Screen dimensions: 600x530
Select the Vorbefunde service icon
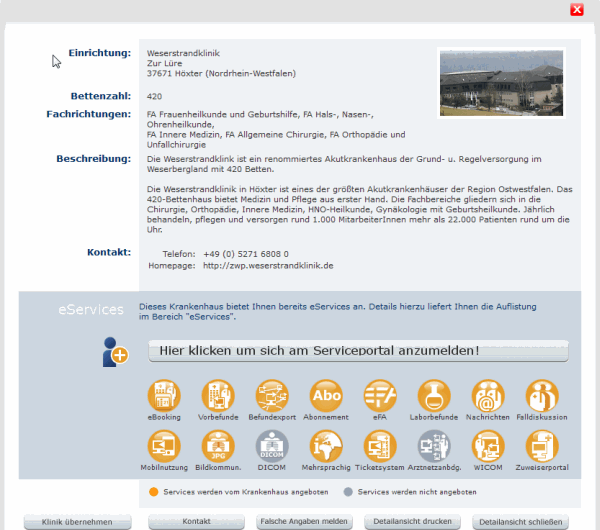(218, 395)
